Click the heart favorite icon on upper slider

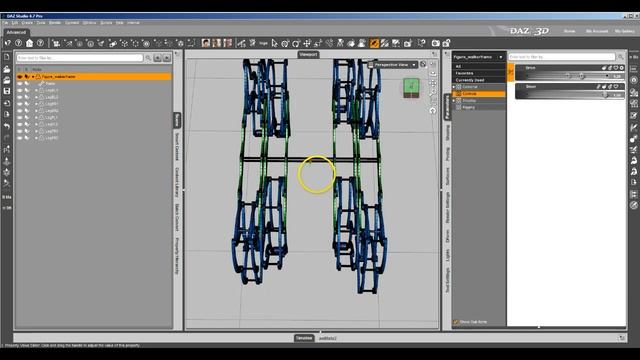pos(616,68)
